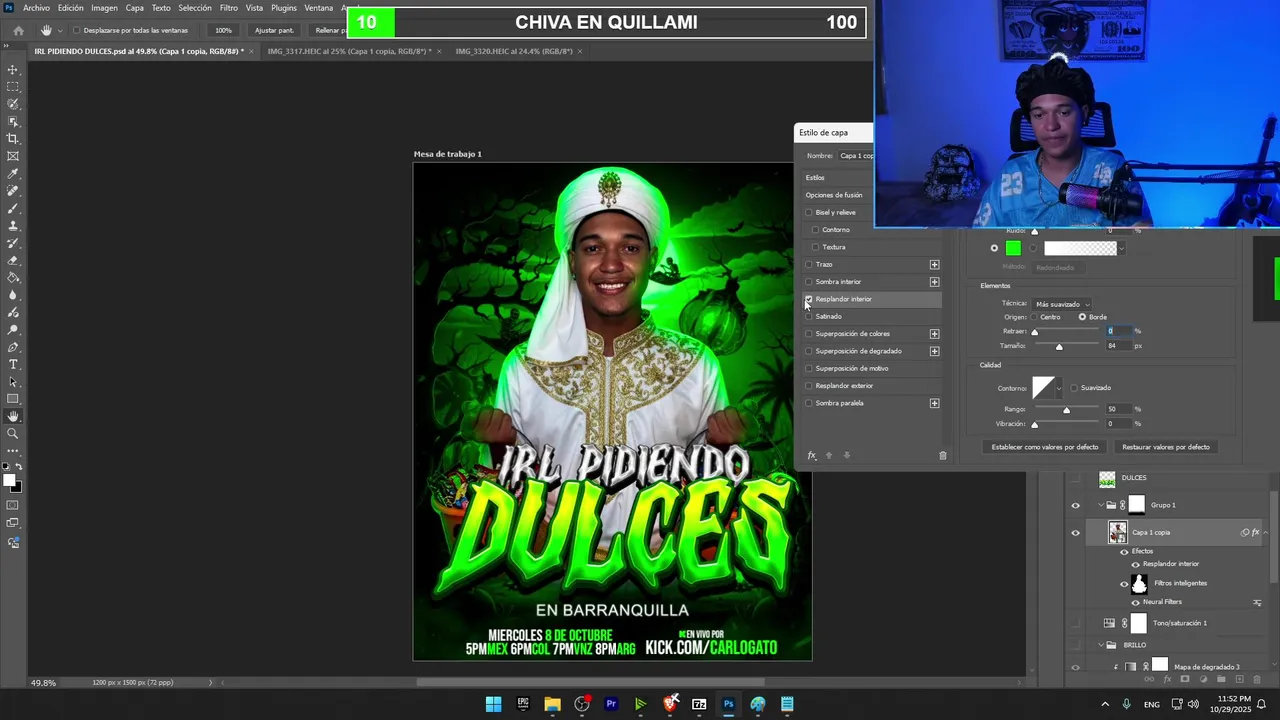The height and width of the screenshot is (720, 1280).
Task: Enable the Trazo style checkbox
Action: pyautogui.click(x=809, y=265)
